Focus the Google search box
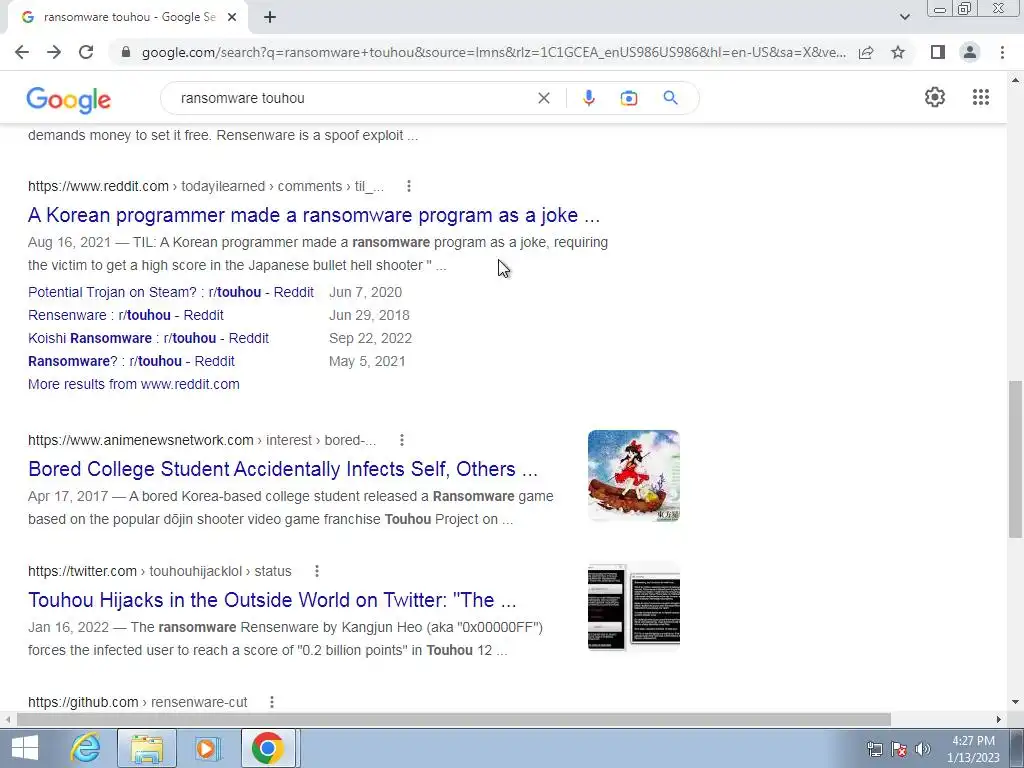This screenshot has width=1024, height=768. tap(353, 98)
